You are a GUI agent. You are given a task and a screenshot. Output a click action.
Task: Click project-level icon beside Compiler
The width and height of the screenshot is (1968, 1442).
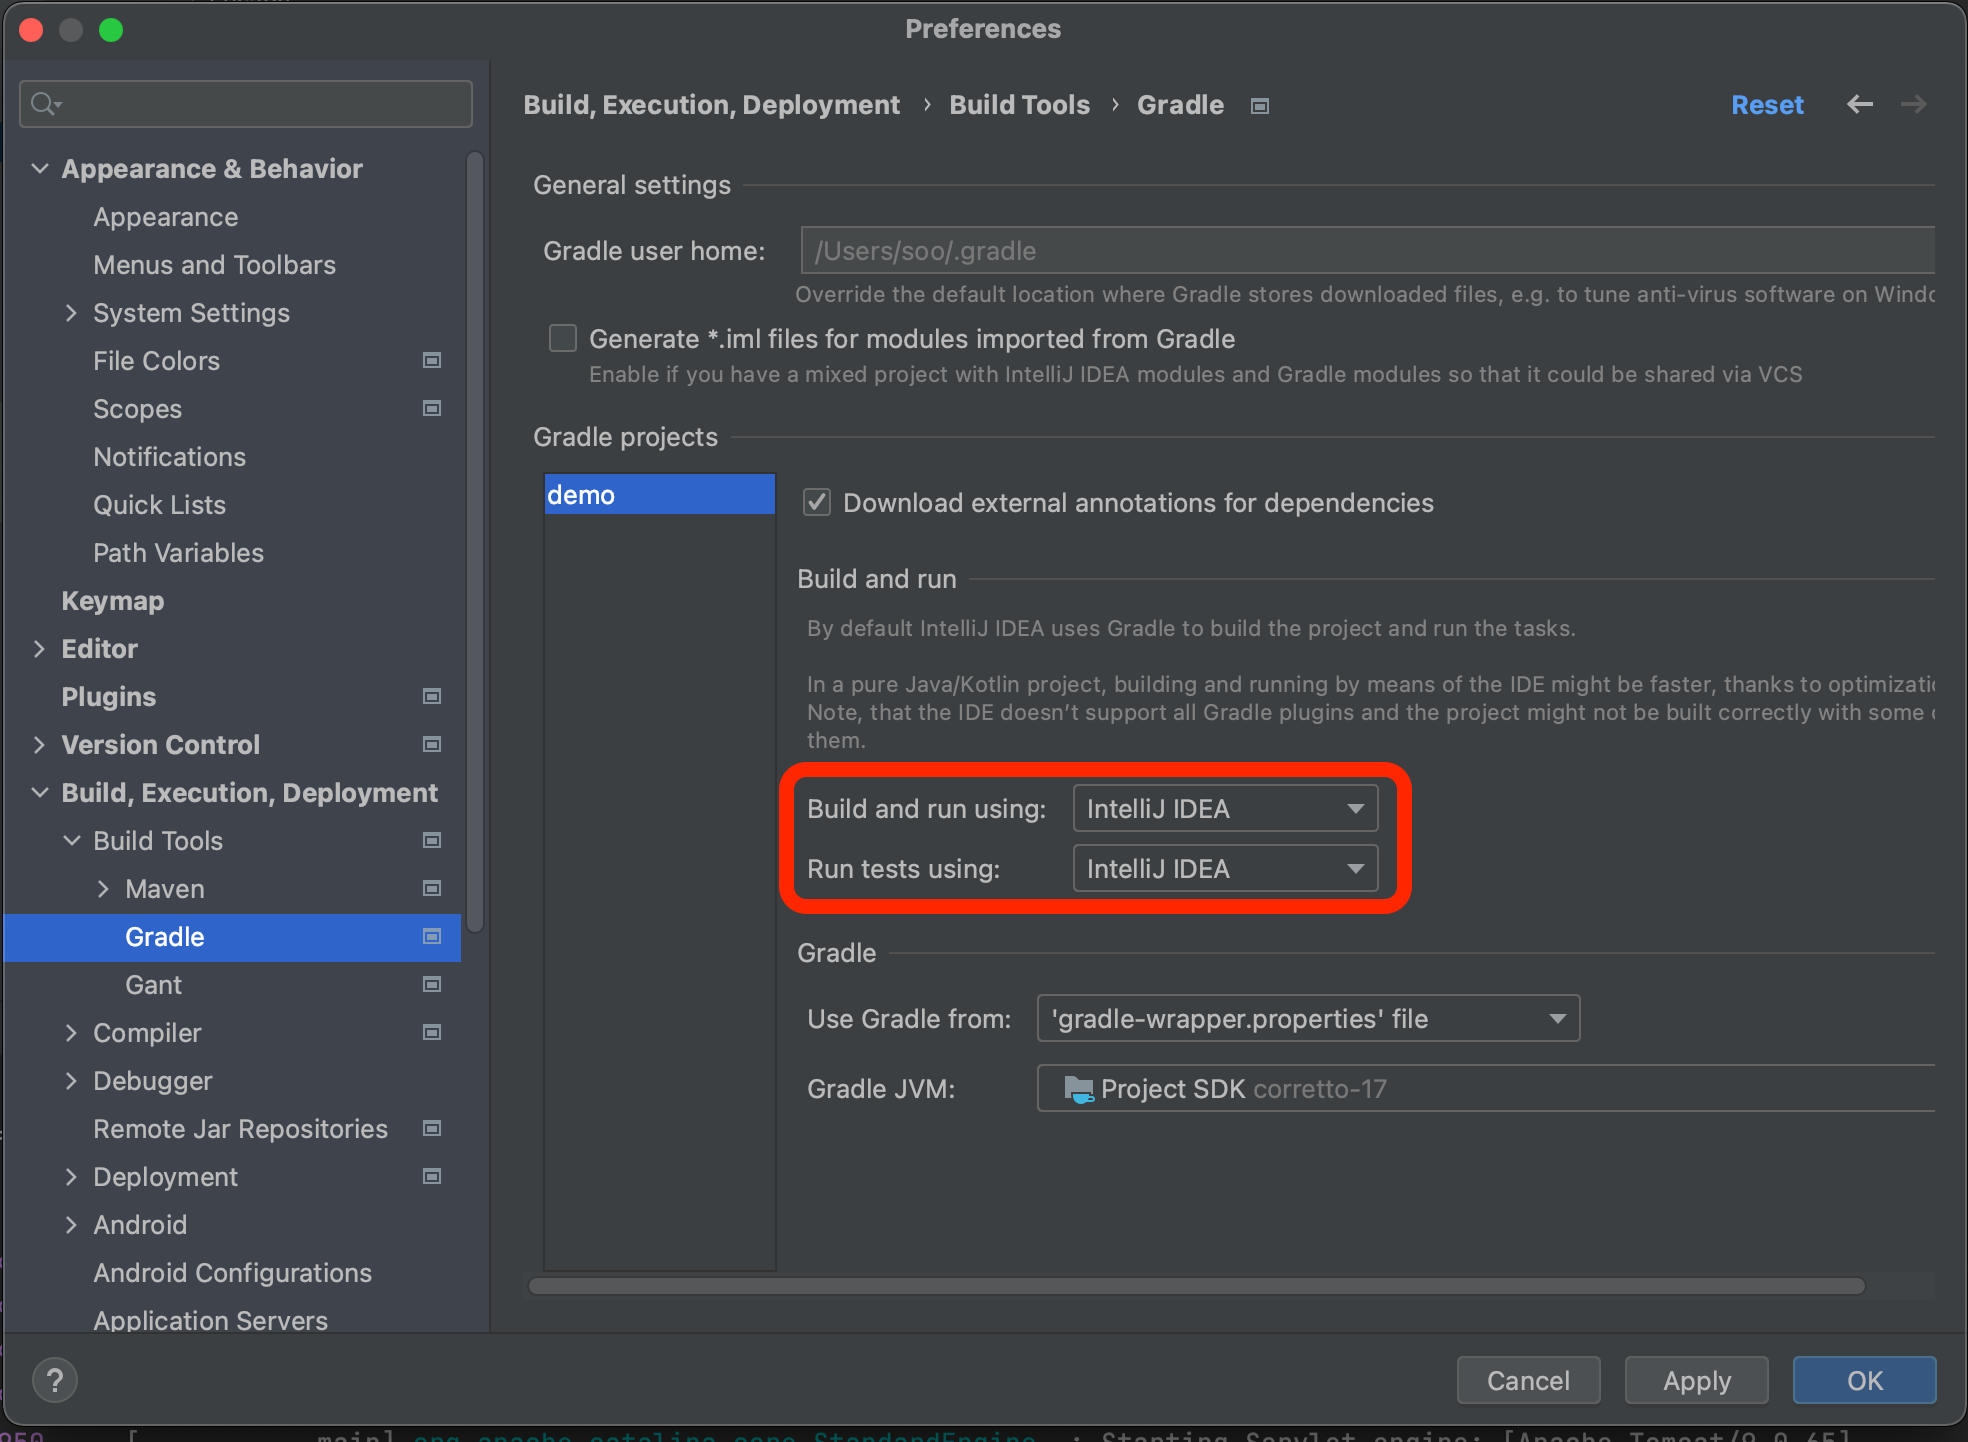[x=432, y=1033]
